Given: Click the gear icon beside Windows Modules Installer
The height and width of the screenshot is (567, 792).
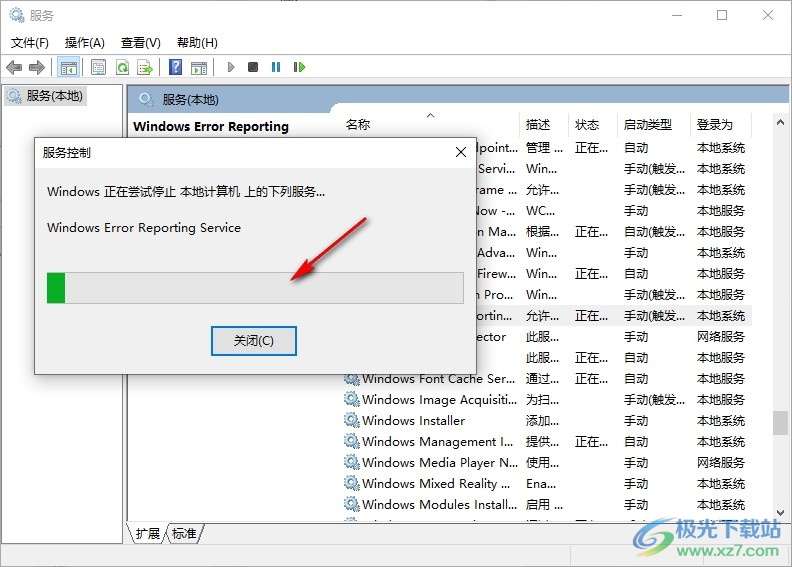Looking at the screenshot, I should pyautogui.click(x=352, y=504).
